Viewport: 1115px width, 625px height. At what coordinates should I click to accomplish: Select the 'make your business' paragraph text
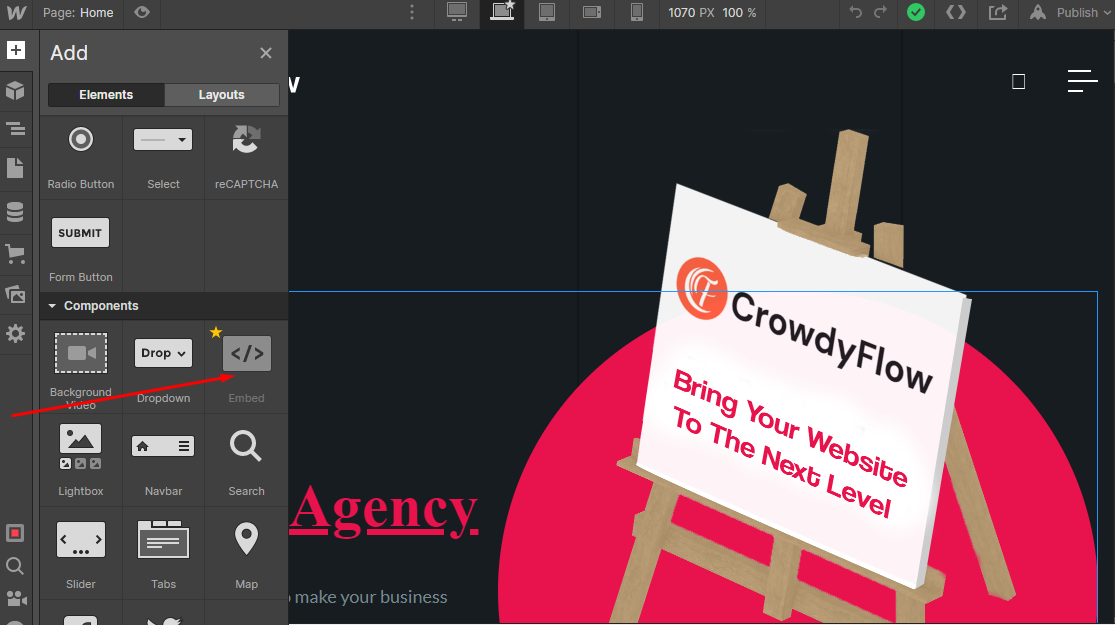(370, 597)
